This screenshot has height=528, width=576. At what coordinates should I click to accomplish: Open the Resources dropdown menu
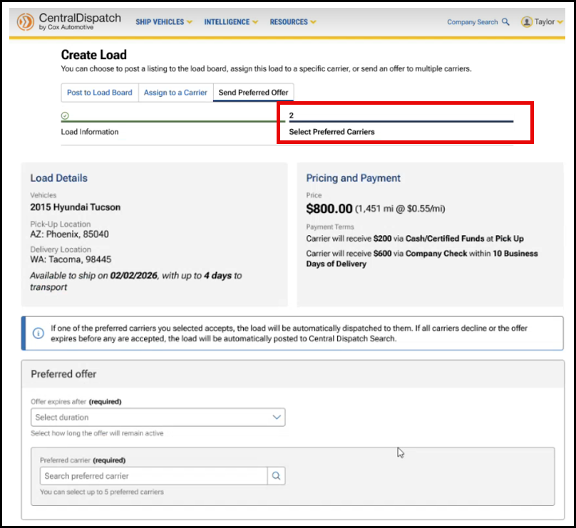pos(293,22)
